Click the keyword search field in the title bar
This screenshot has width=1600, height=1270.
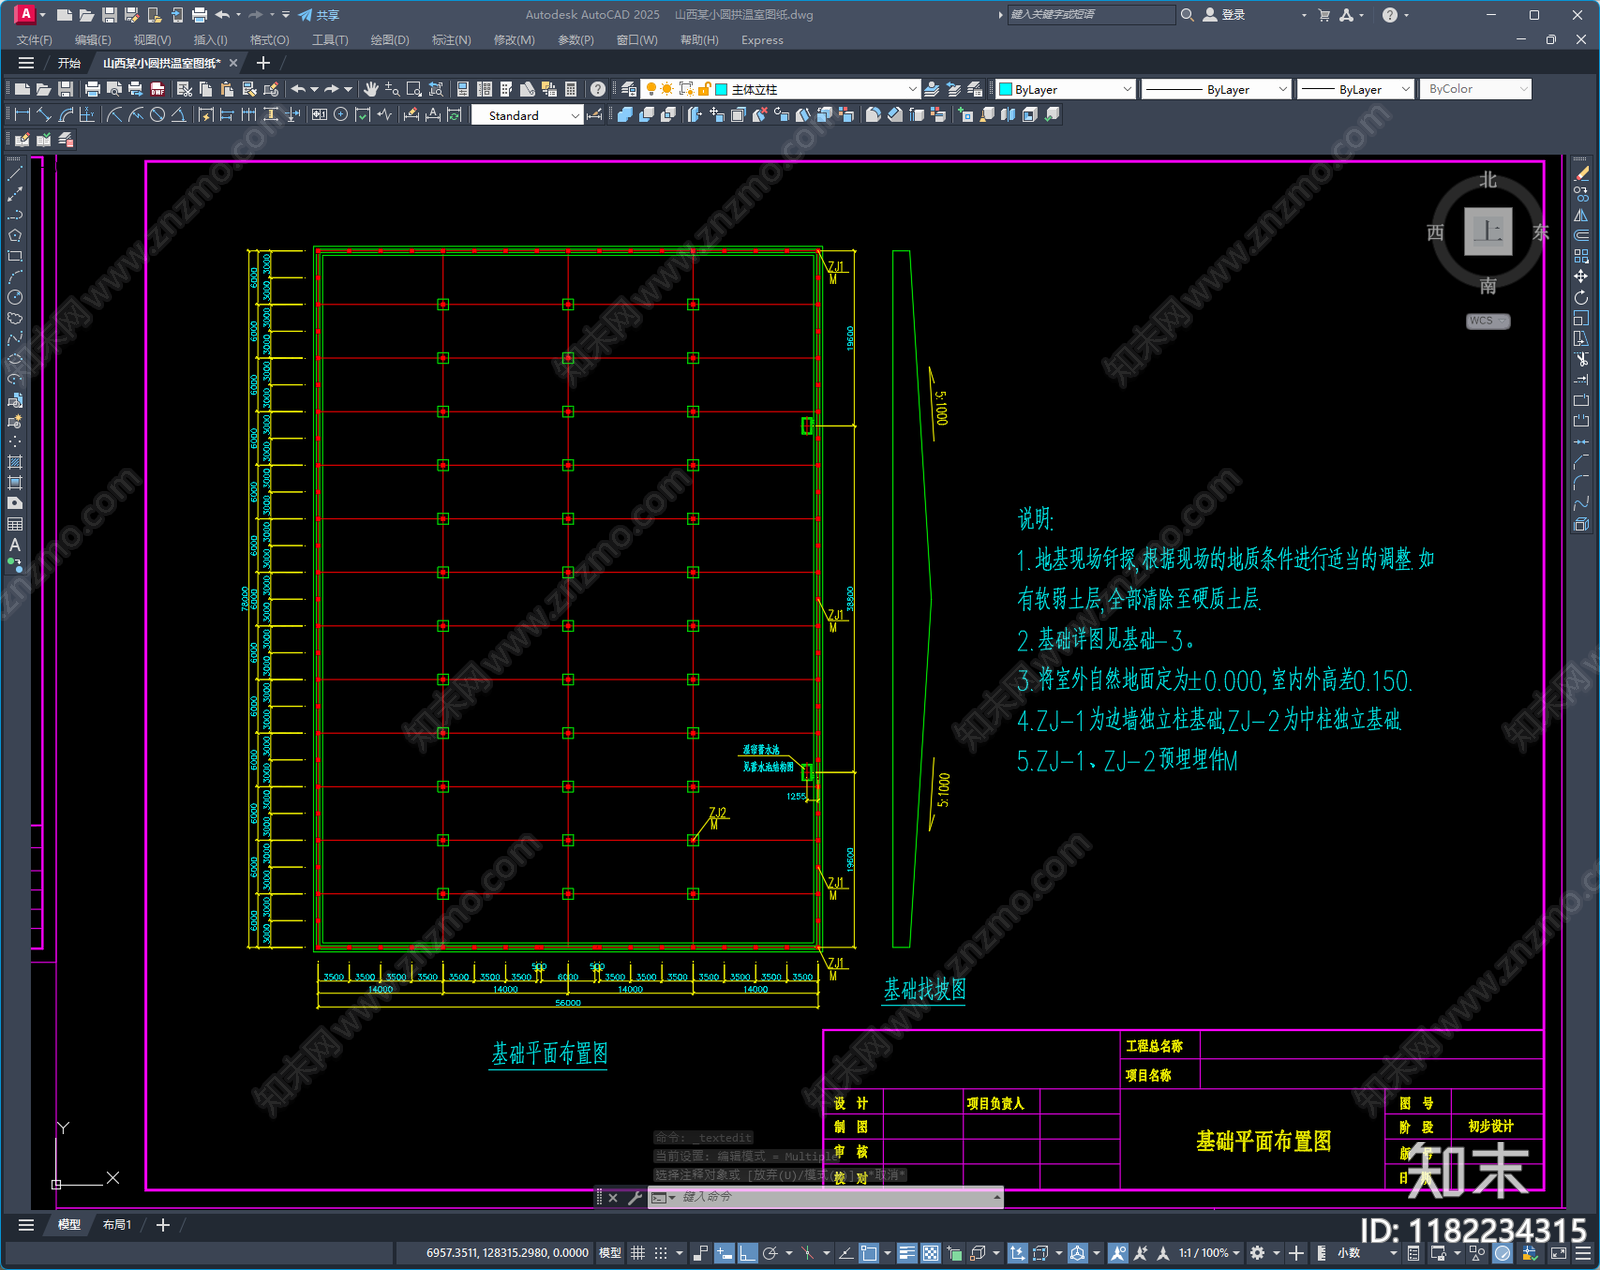(x=1090, y=15)
